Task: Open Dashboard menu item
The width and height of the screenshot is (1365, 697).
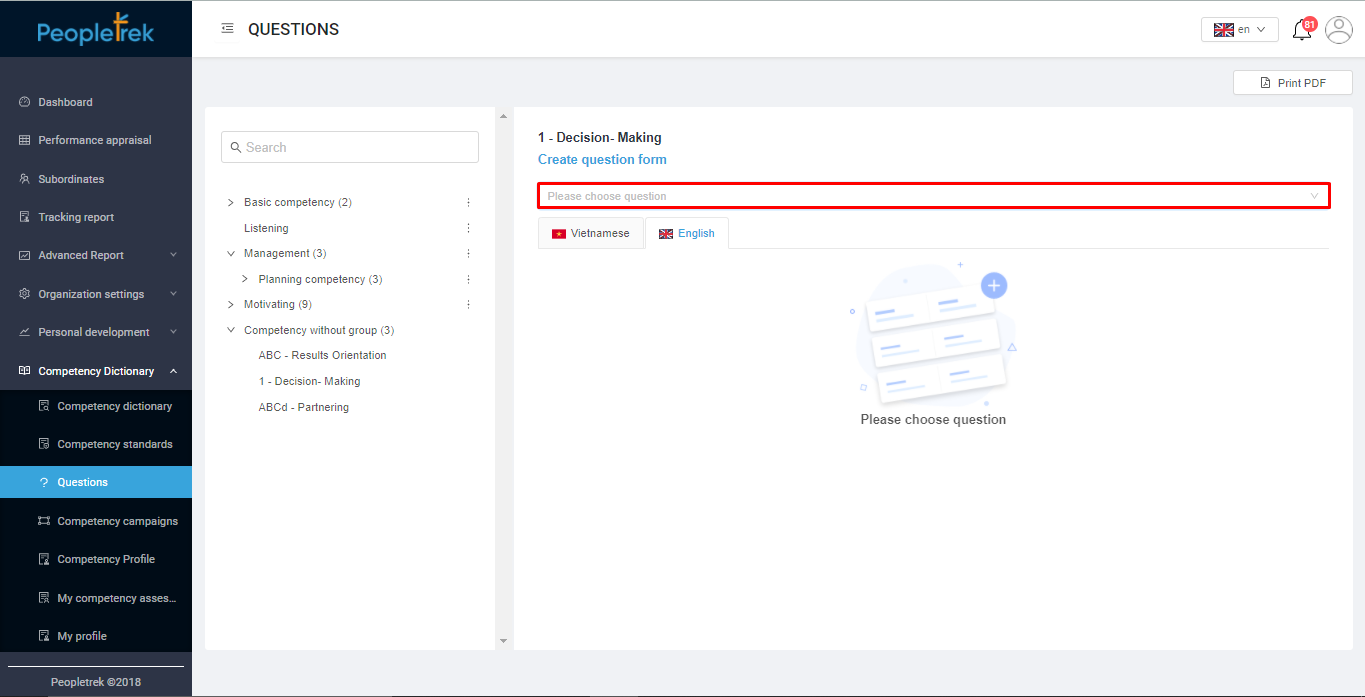Action: click(x=96, y=102)
